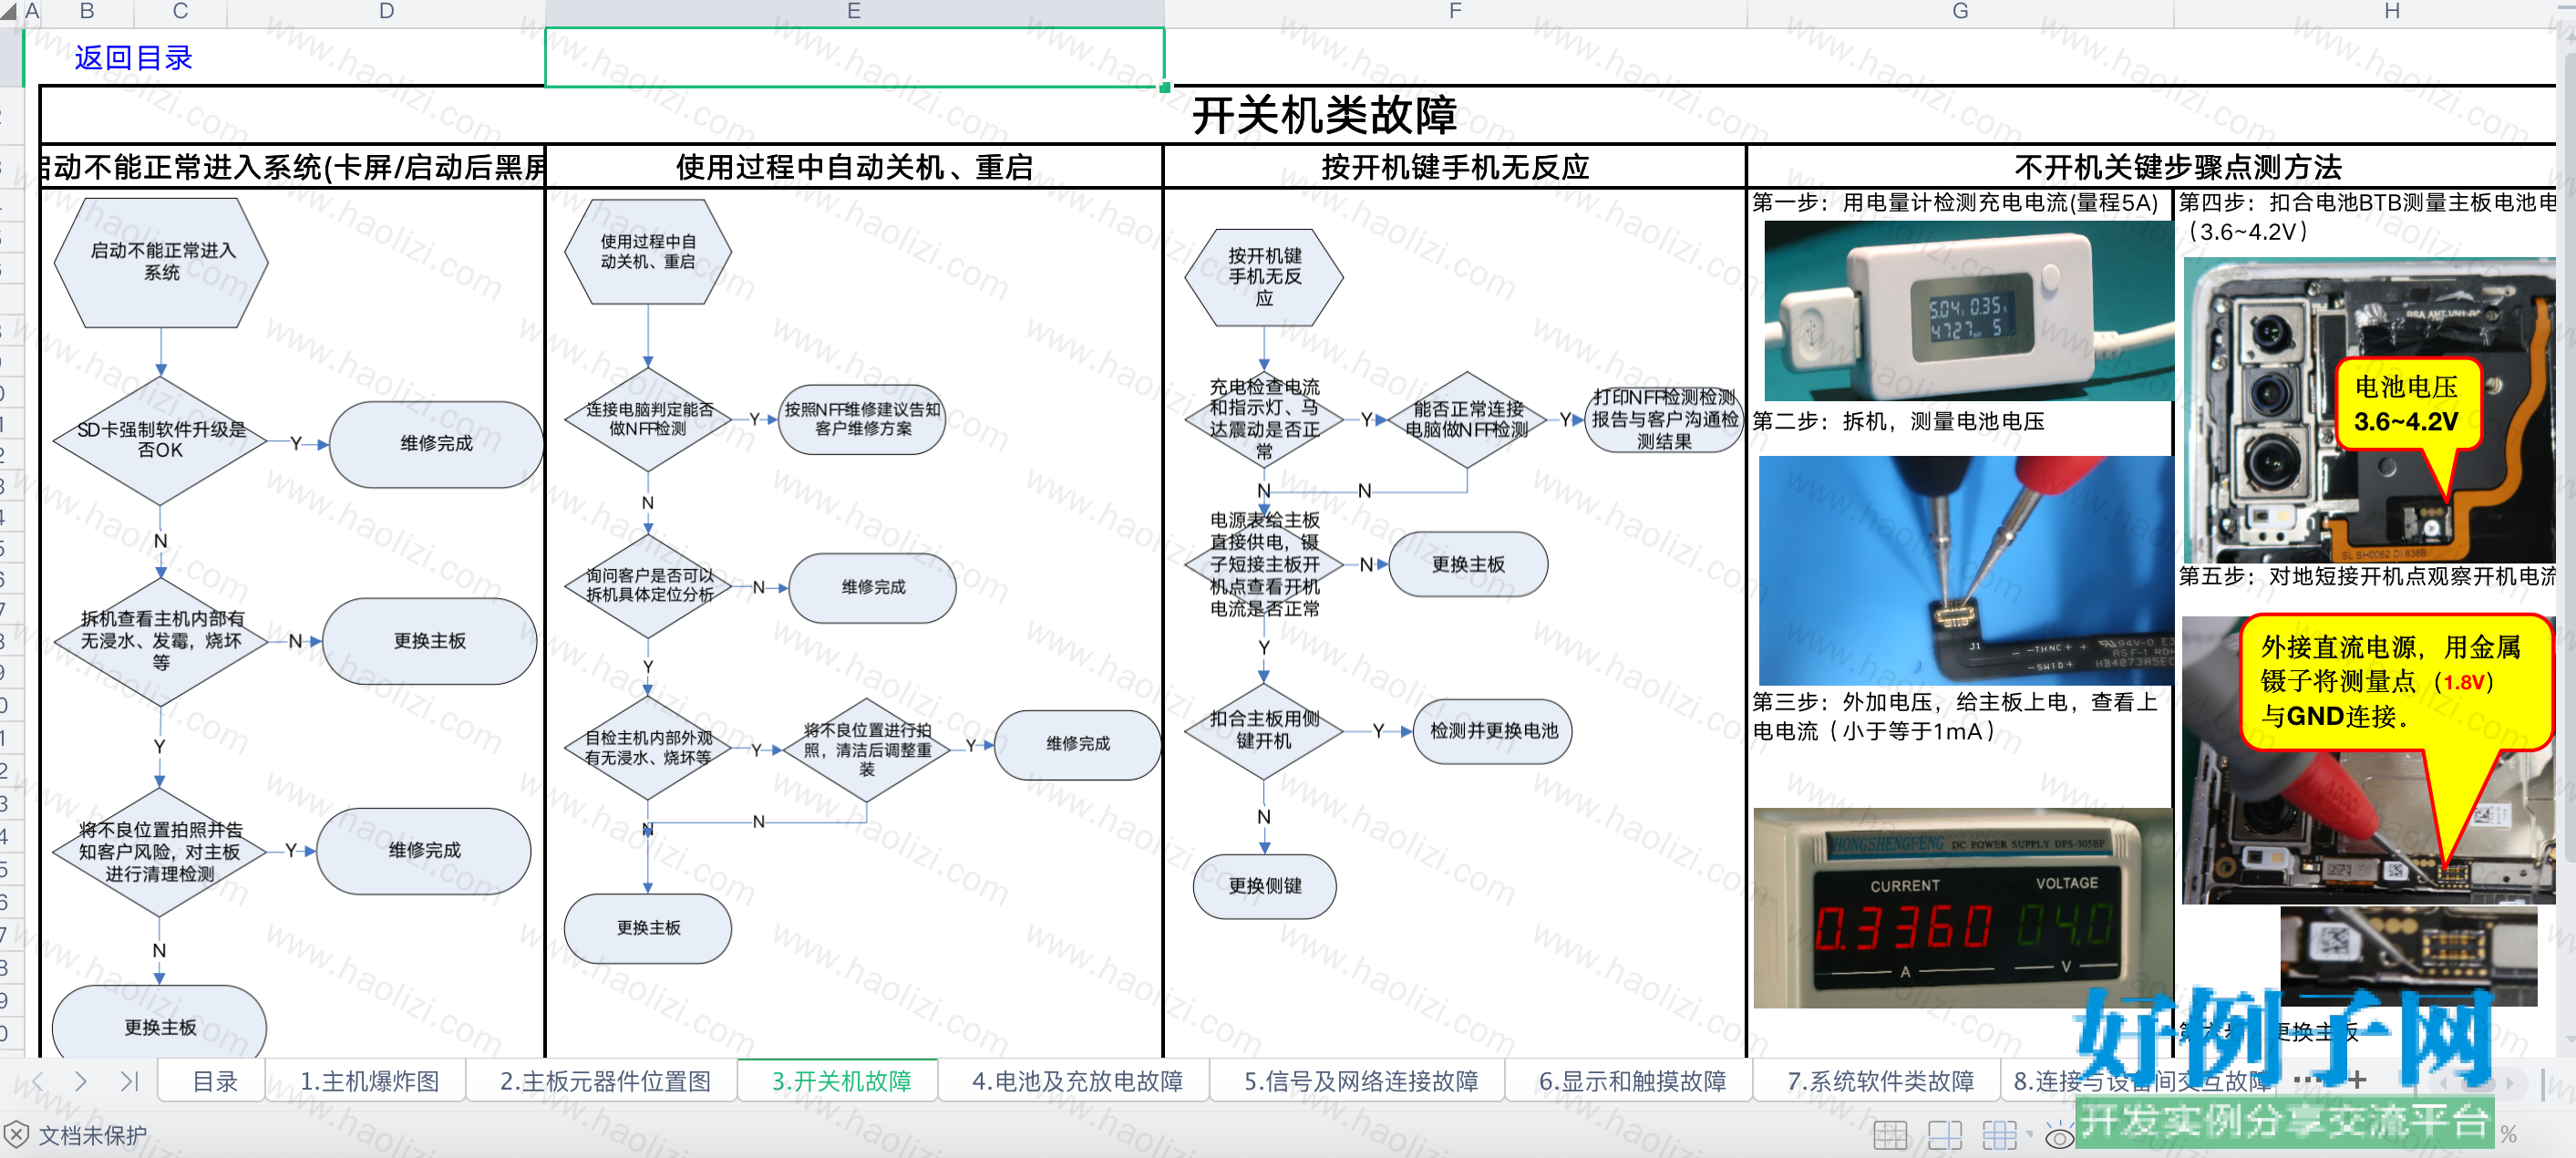Select the 扣合主板用侧键开机 diamond
This screenshot has height=1158, width=2576.
[x=1264, y=731]
